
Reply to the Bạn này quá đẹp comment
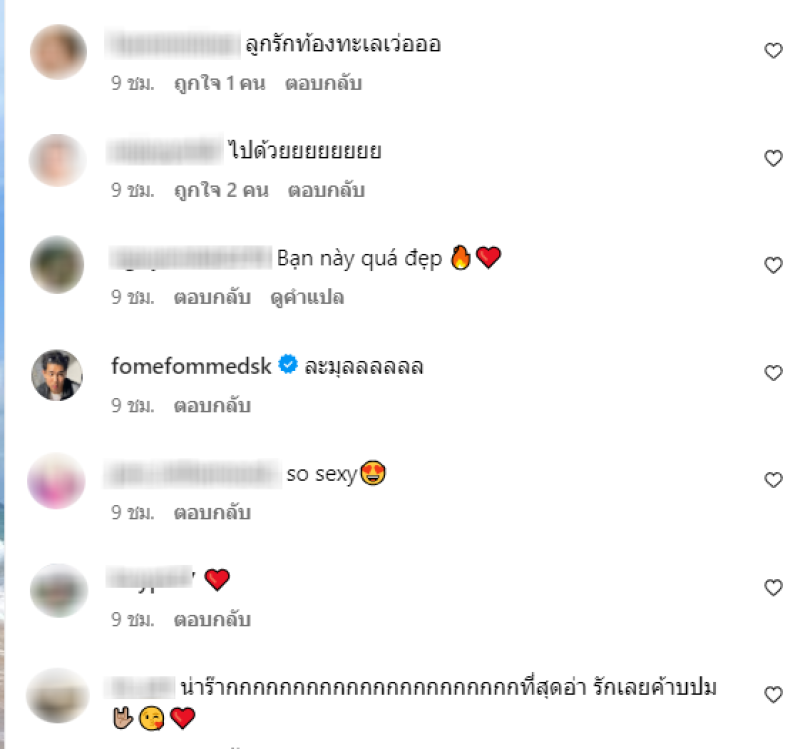(x=212, y=297)
